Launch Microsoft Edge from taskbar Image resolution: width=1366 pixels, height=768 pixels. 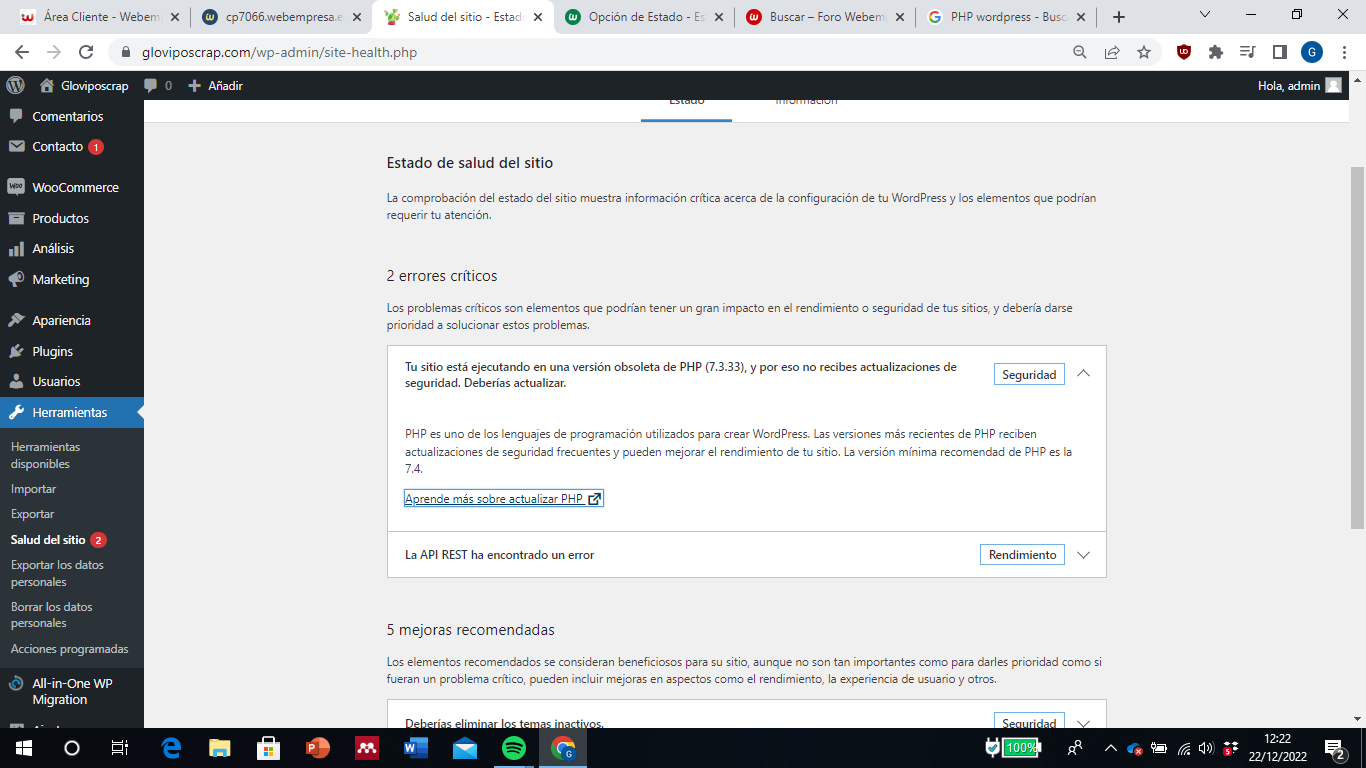(x=171, y=748)
